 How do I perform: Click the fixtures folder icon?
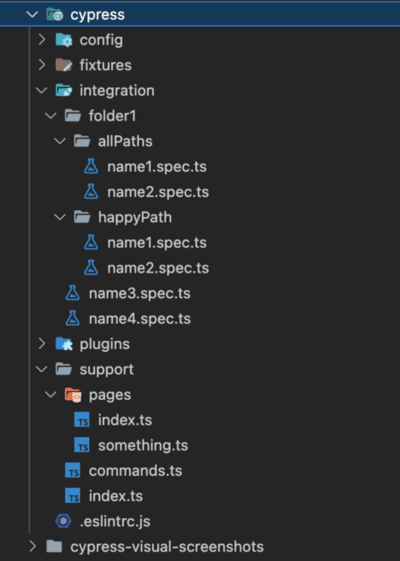point(64,65)
